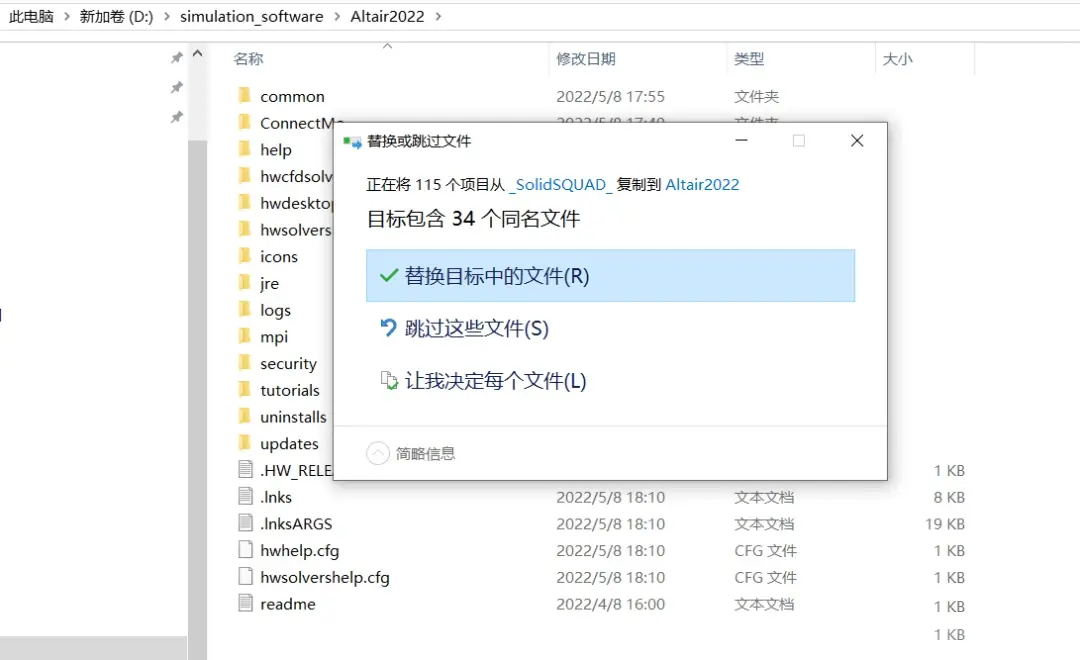Select the hwsolvershelp.cfg file icon

(245, 577)
